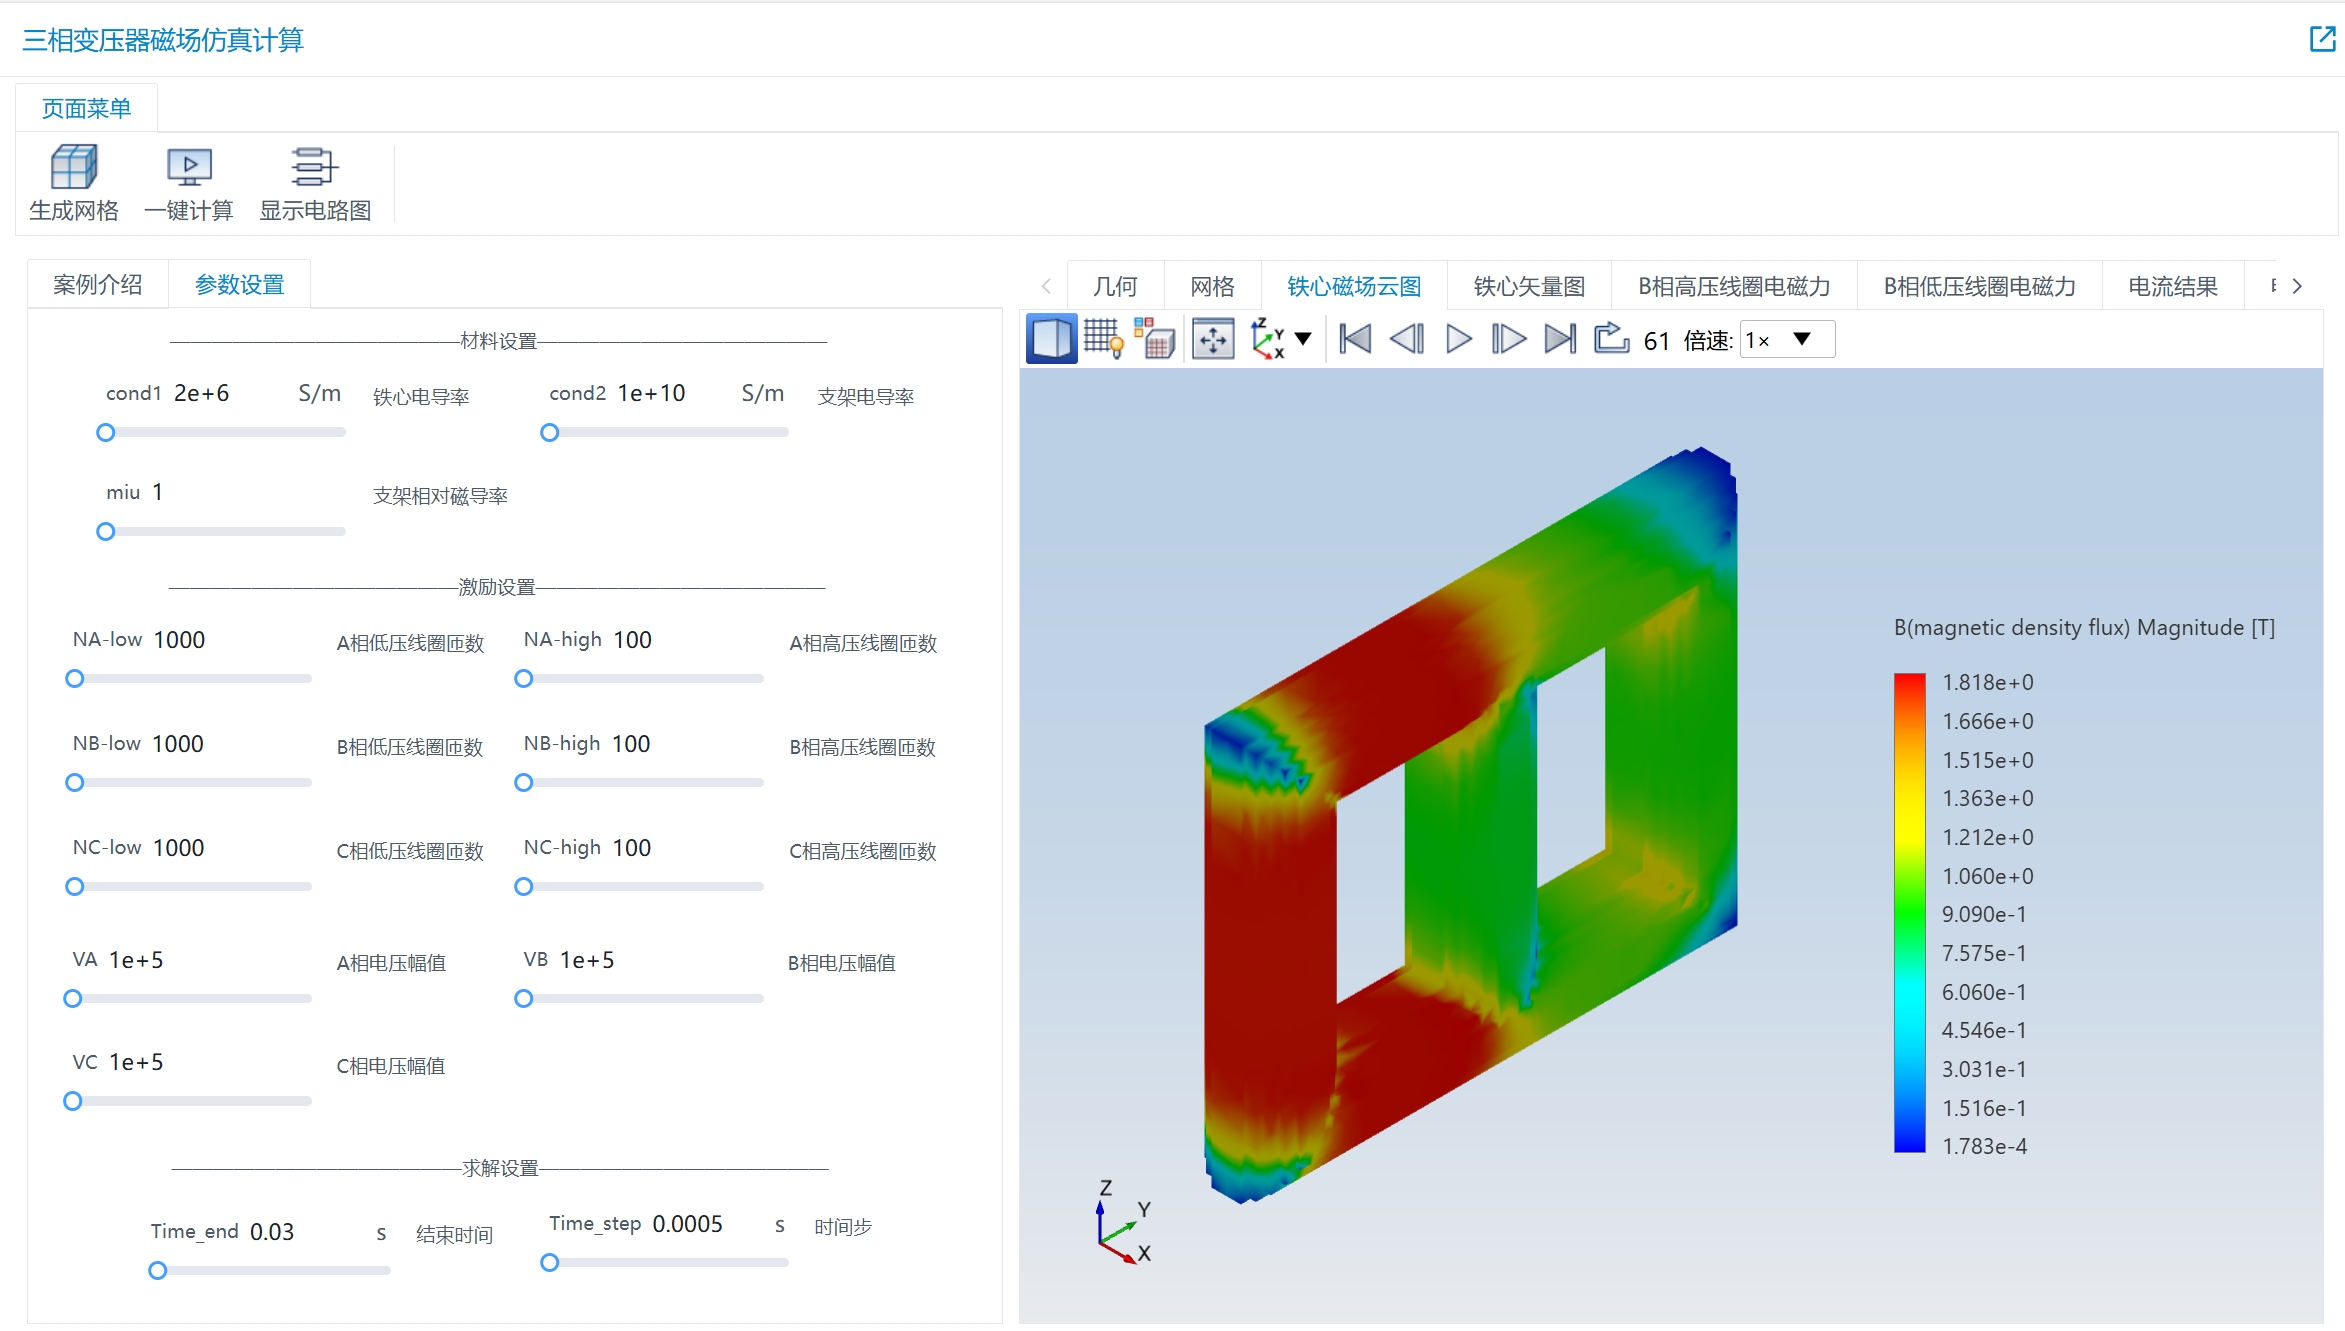Click the frame number 61
The width and height of the screenshot is (2345, 1331).
click(1656, 341)
